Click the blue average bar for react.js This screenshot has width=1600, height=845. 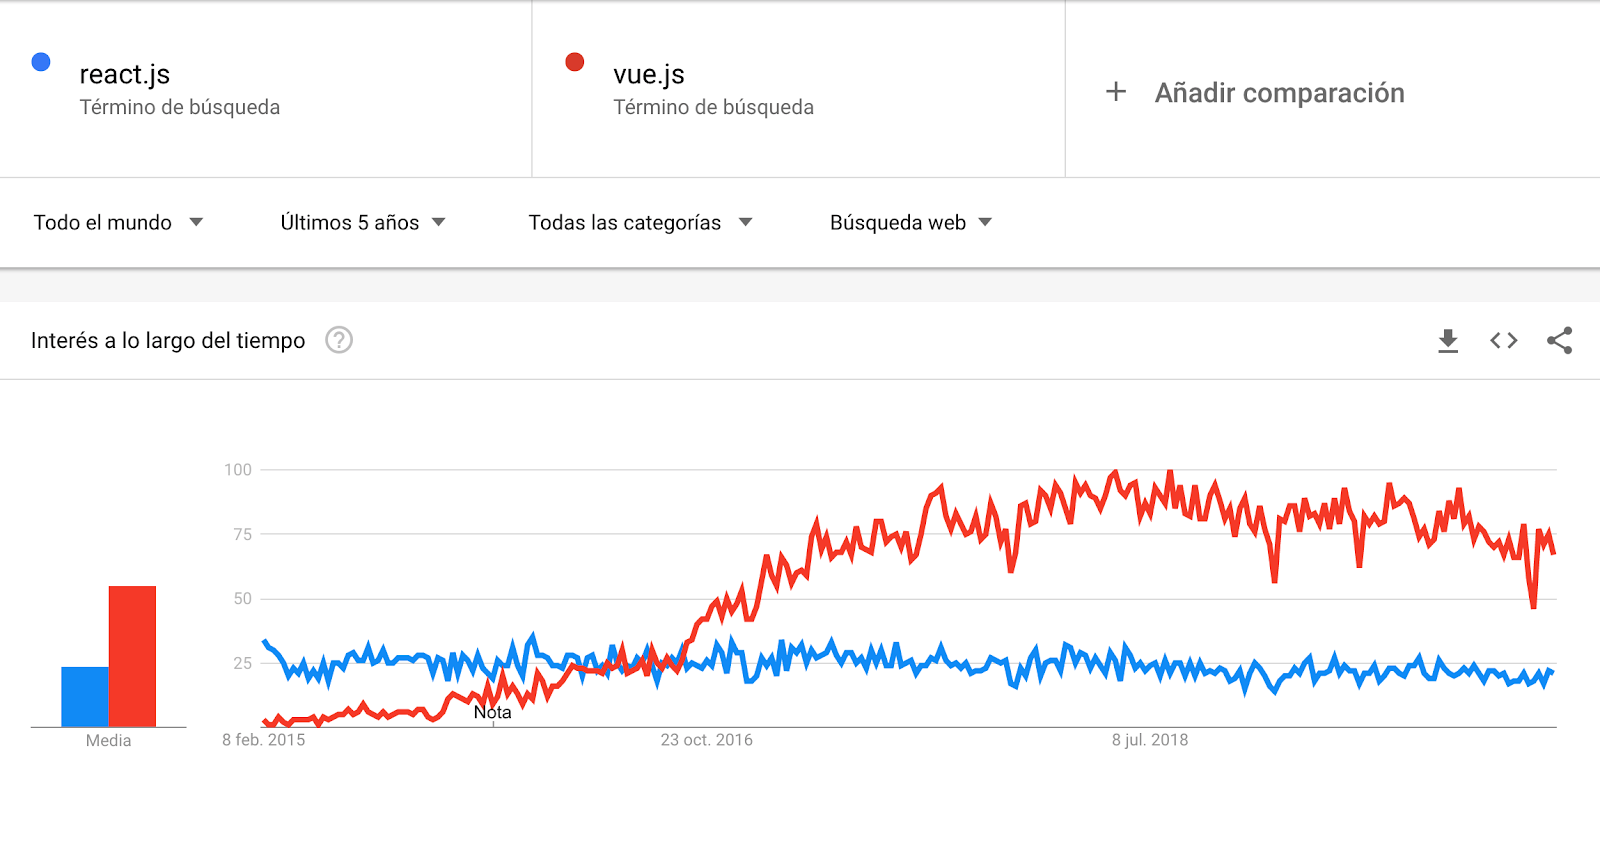click(x=85, y=696)
